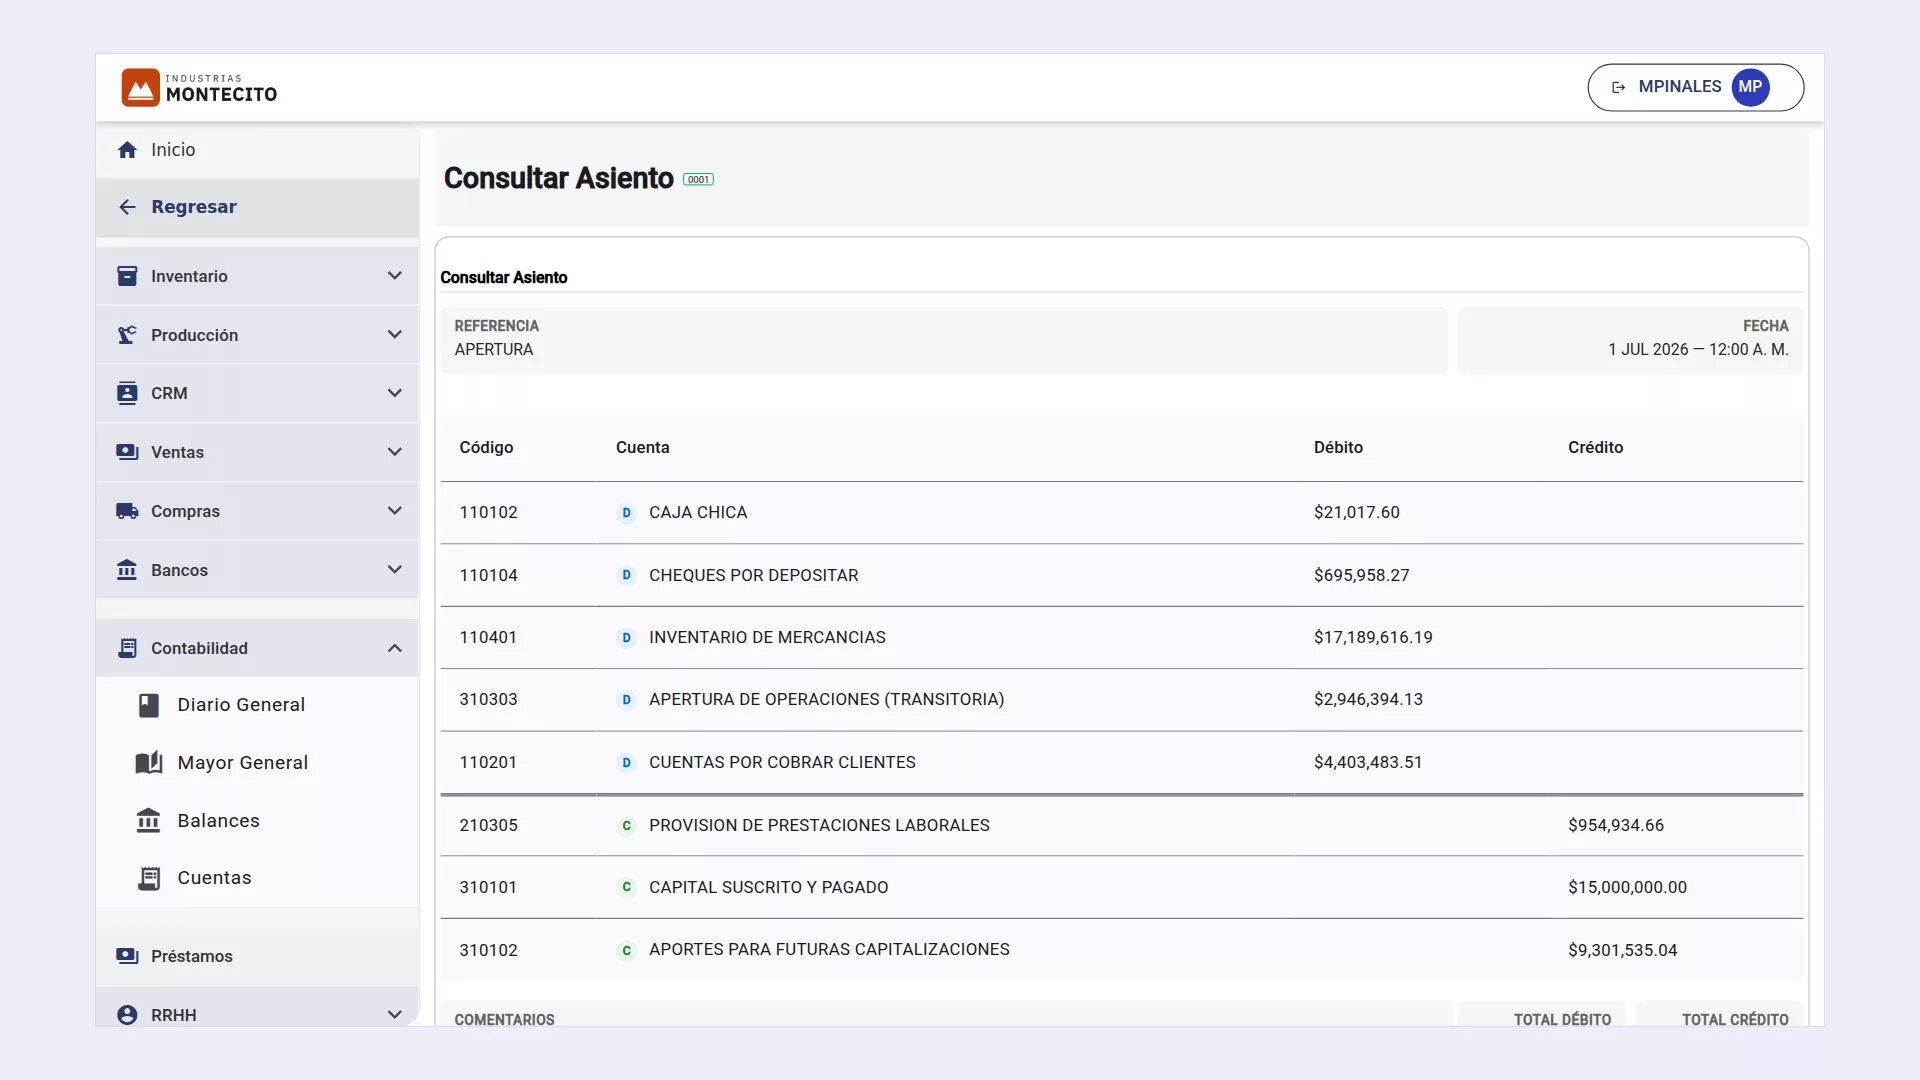
Task: Click the CHEQUES POR DEPOSITAR account name
Action: tap(753, 575)
